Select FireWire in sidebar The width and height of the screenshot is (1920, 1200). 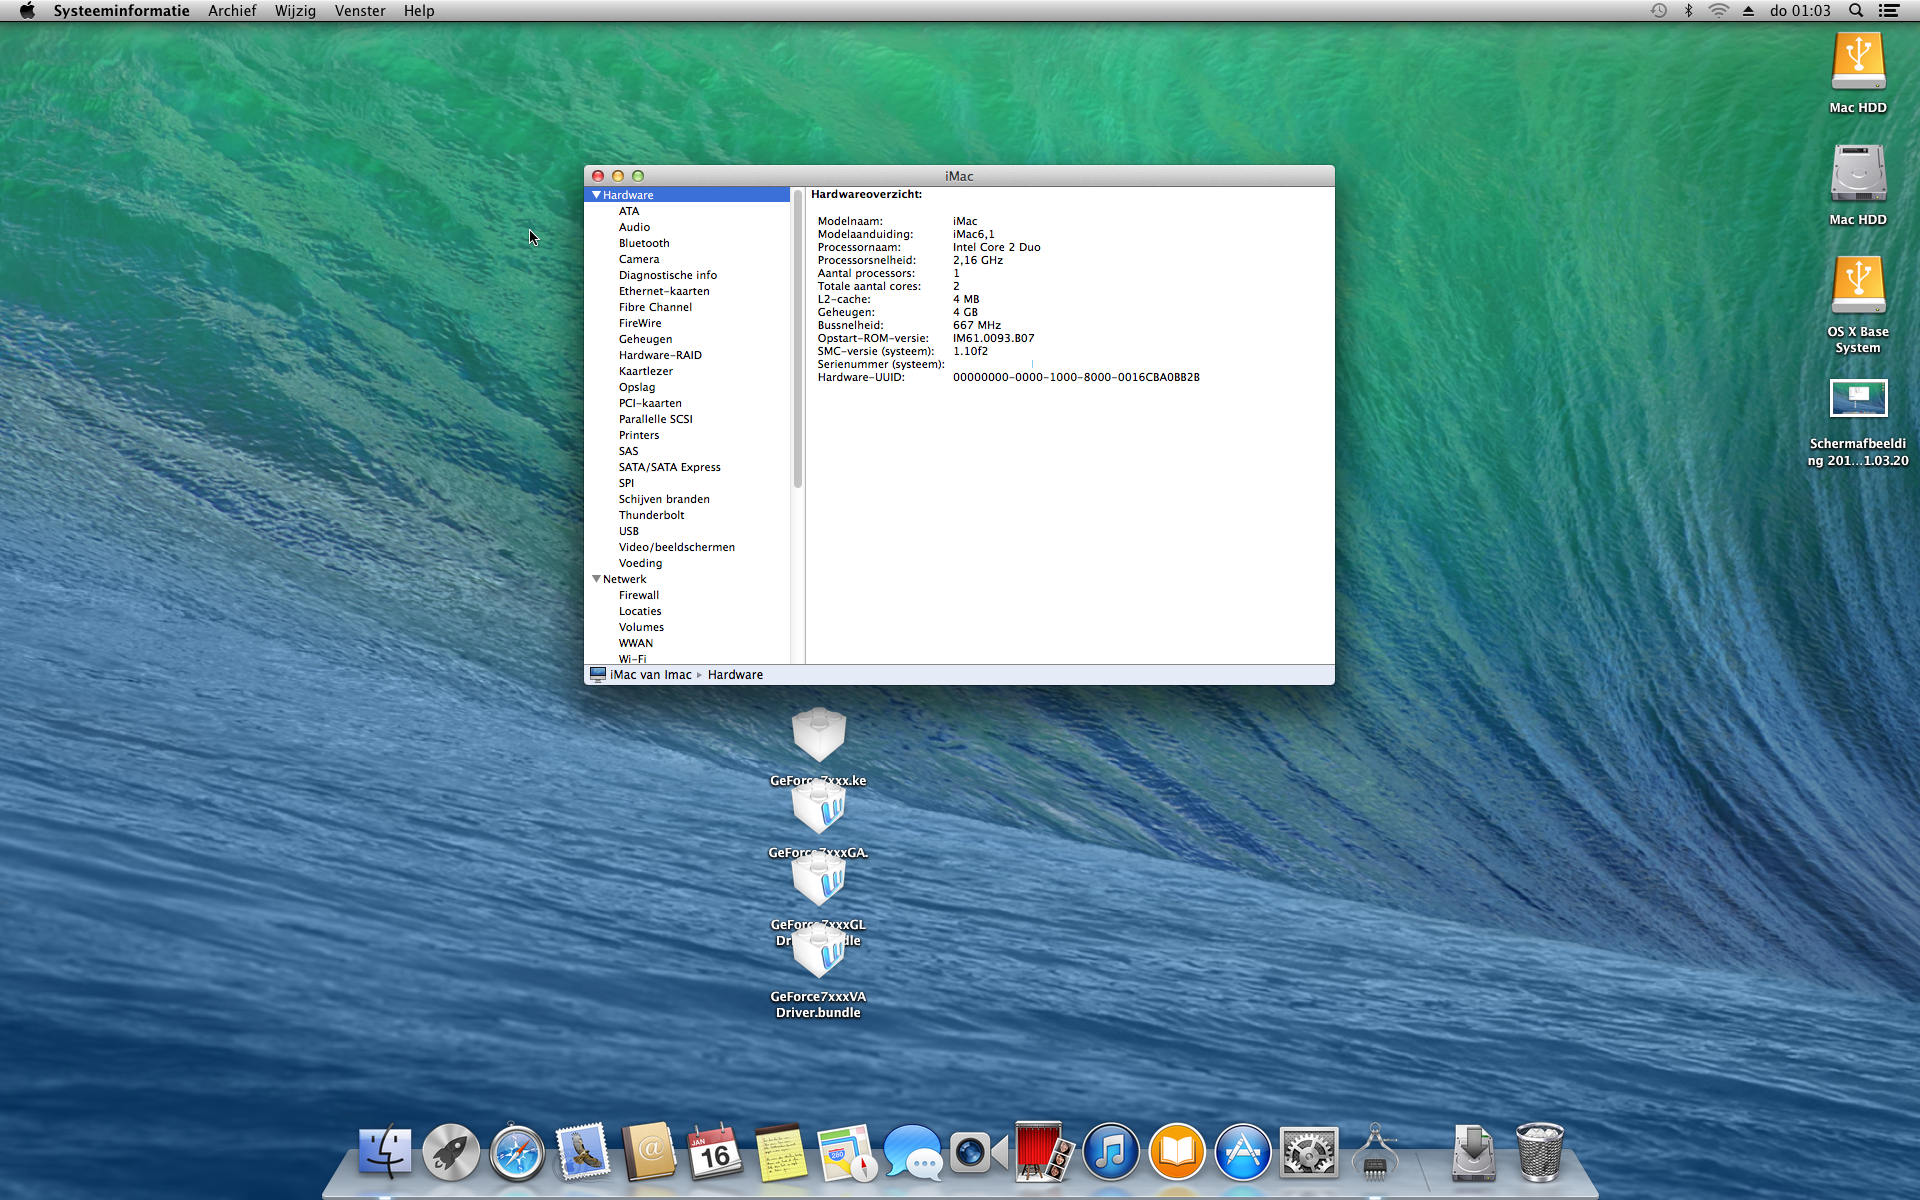640,323
